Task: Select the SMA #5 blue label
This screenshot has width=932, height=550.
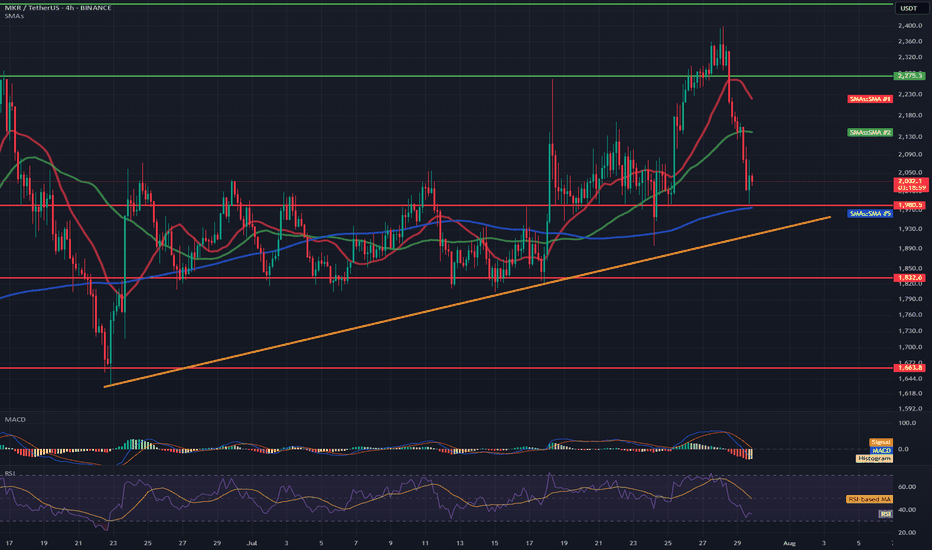Action: click(x=870, y=213)
